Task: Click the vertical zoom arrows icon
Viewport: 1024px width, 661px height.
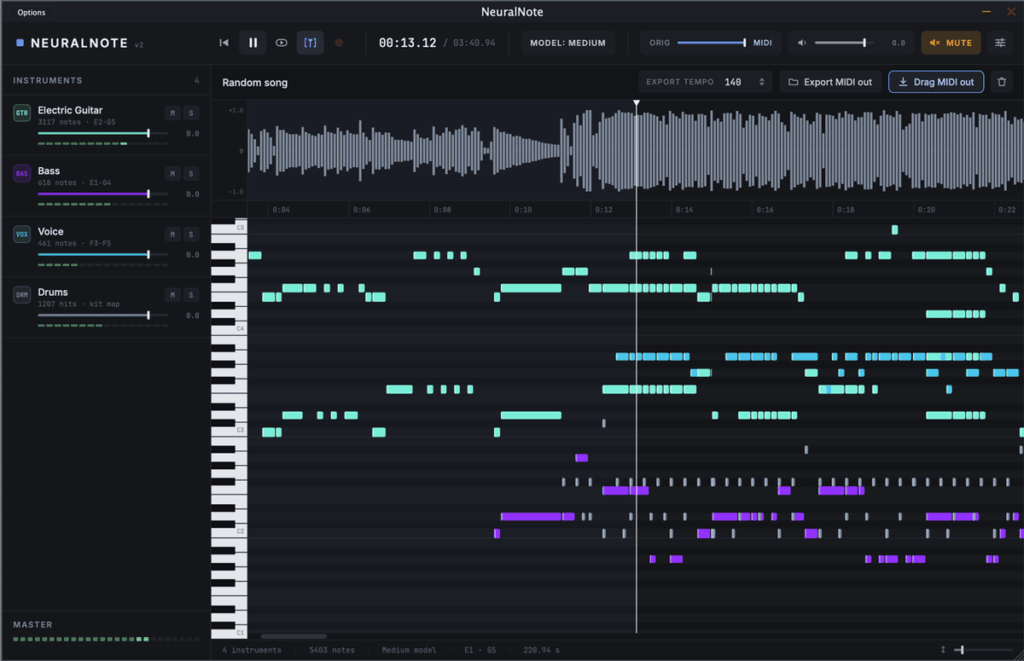Action: pyautogui.click(x=942, y=650)
